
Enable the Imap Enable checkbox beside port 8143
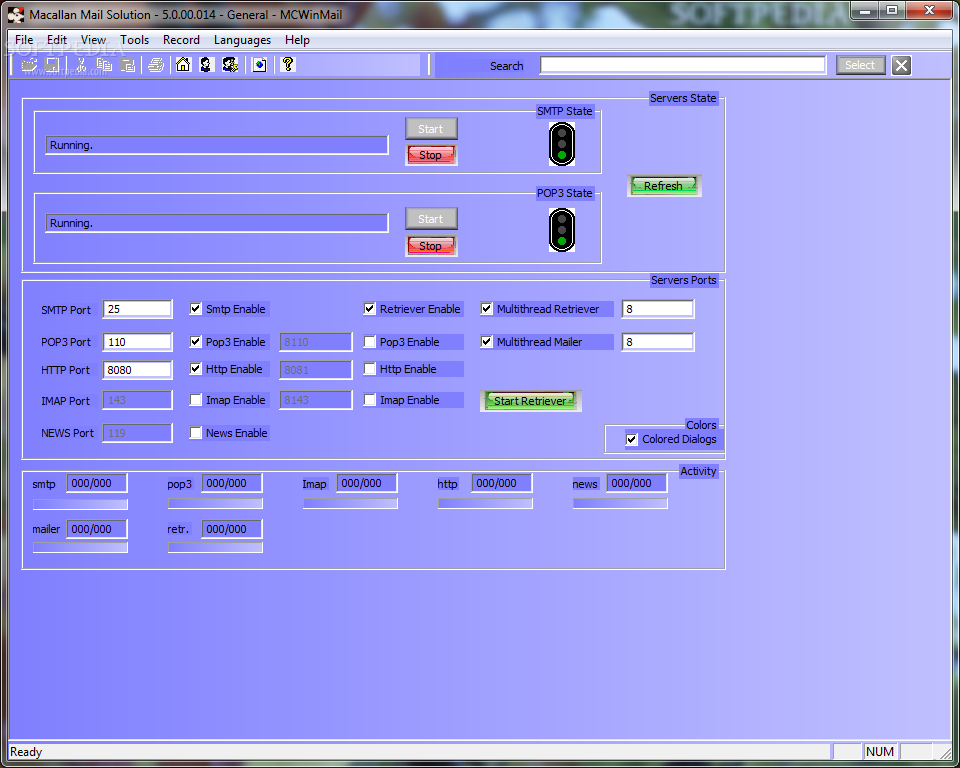pyautogui.click(x=370, y=400)
